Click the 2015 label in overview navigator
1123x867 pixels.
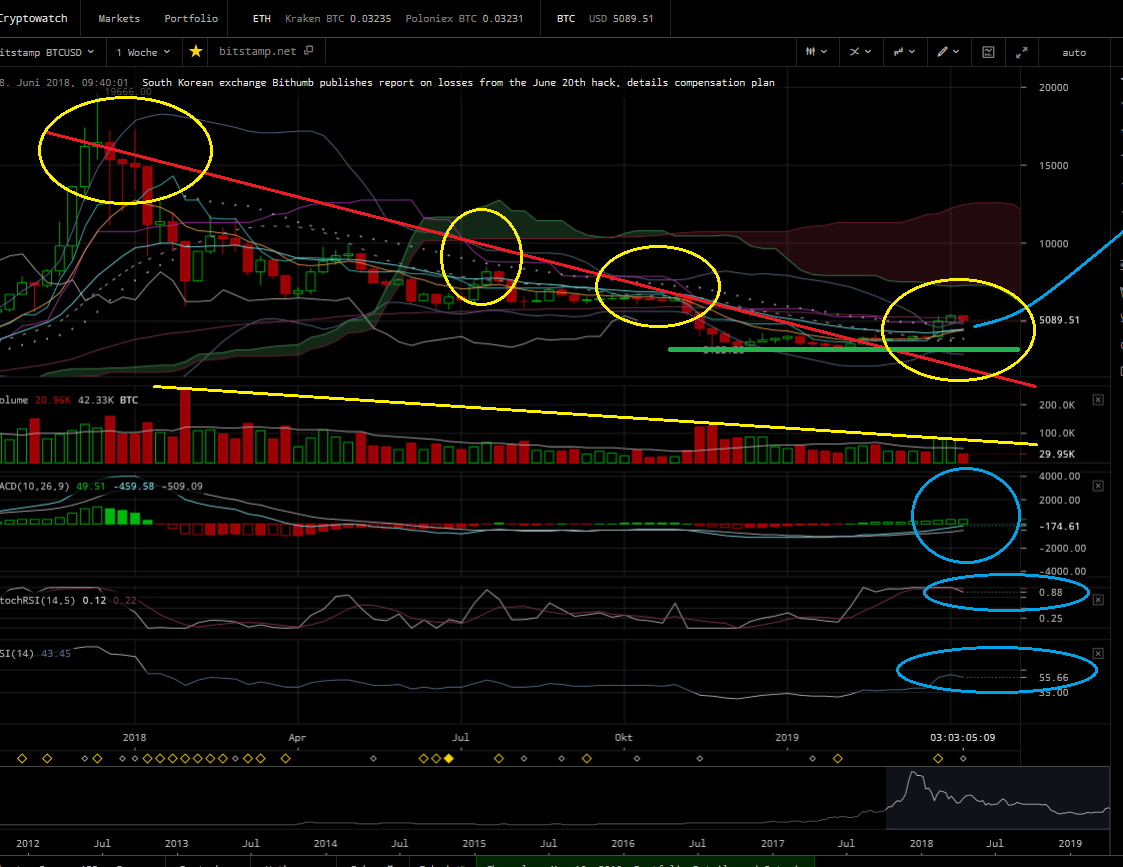pos(473,843)
